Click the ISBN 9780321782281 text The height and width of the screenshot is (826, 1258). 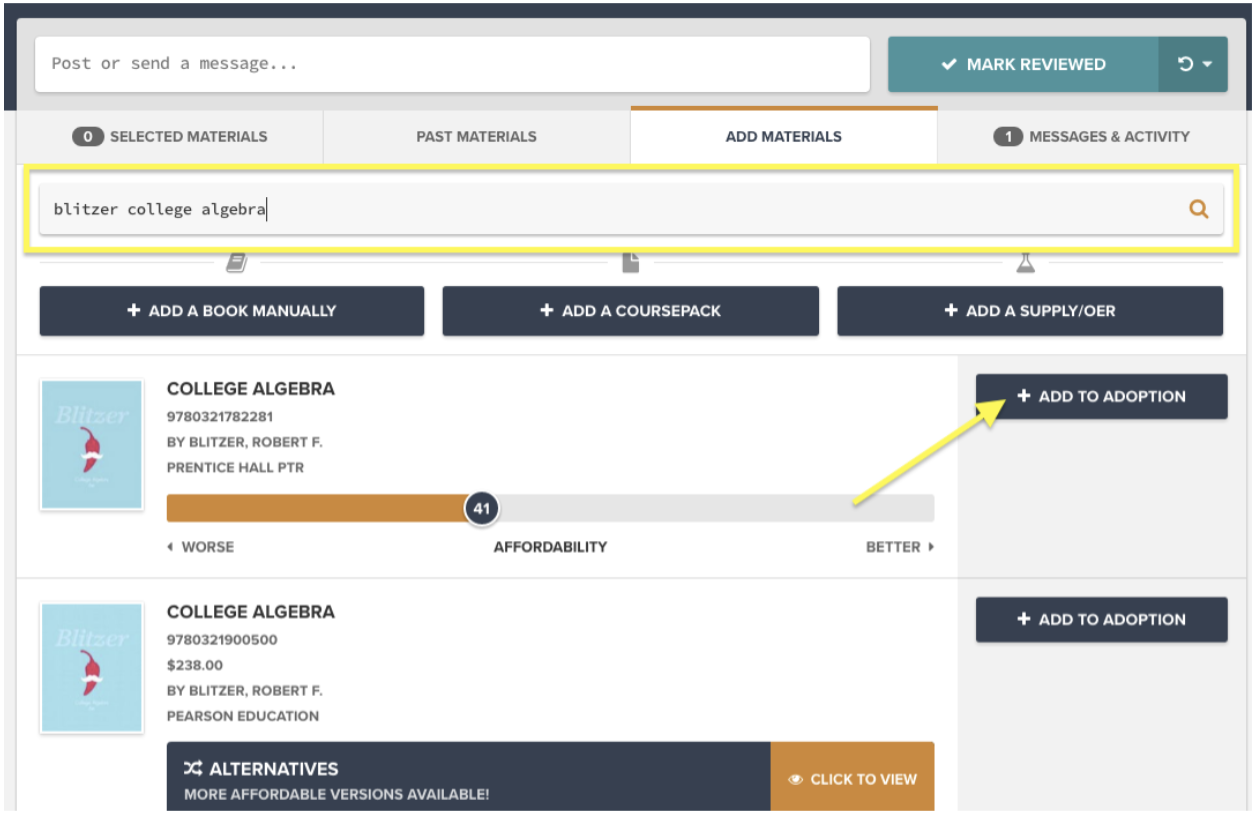[220, 417]
